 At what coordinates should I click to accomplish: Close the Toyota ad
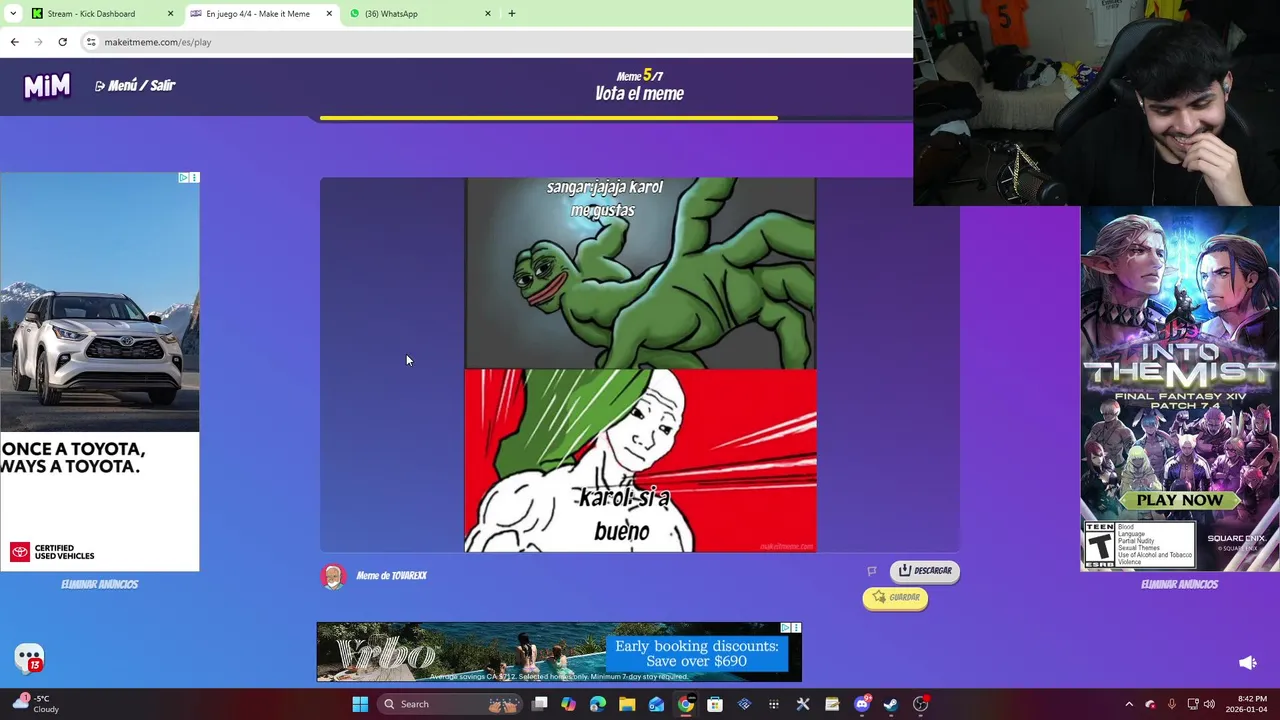click(x=194, y=178)
